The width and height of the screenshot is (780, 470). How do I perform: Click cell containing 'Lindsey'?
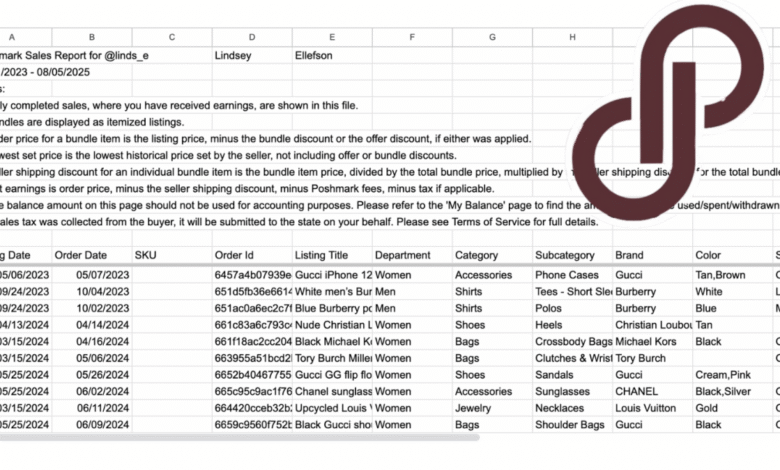click(x=252, y=55)
